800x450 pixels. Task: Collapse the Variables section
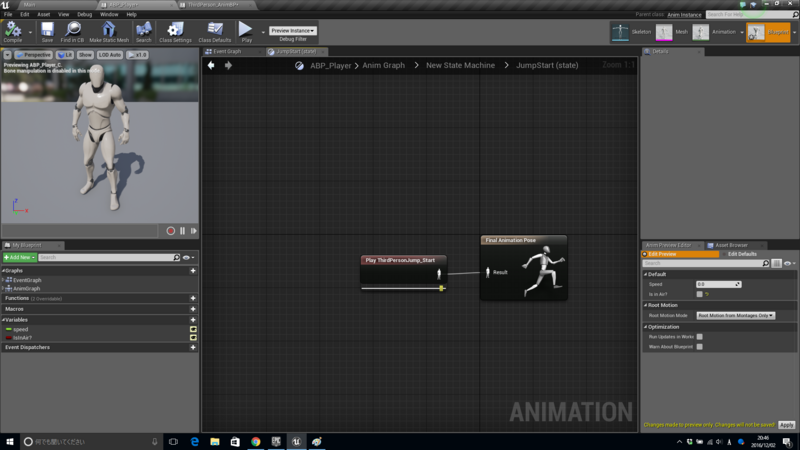pos(4,320)
